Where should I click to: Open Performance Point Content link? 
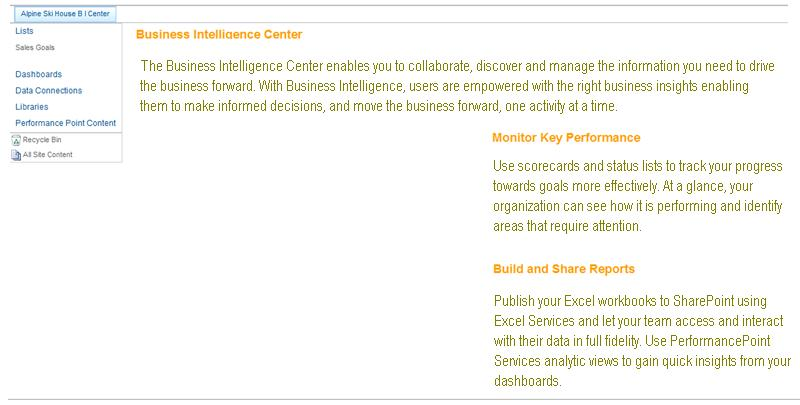pyautogui.click(x=65, y=123)
